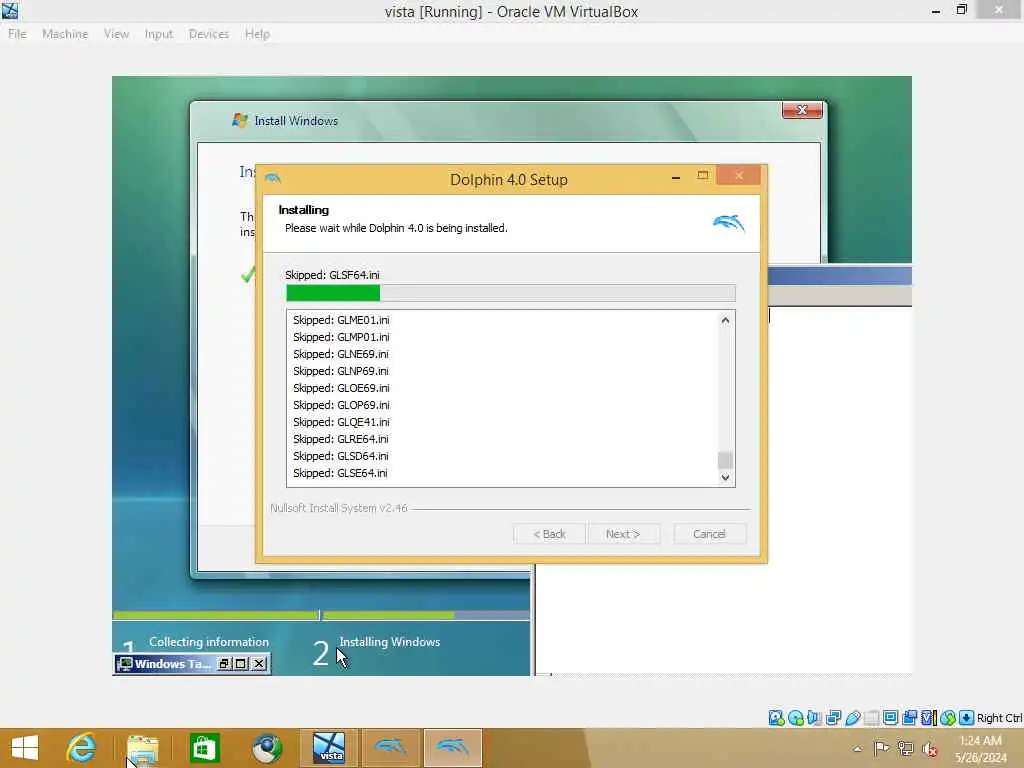Open the Devices menu

(208, 34)
